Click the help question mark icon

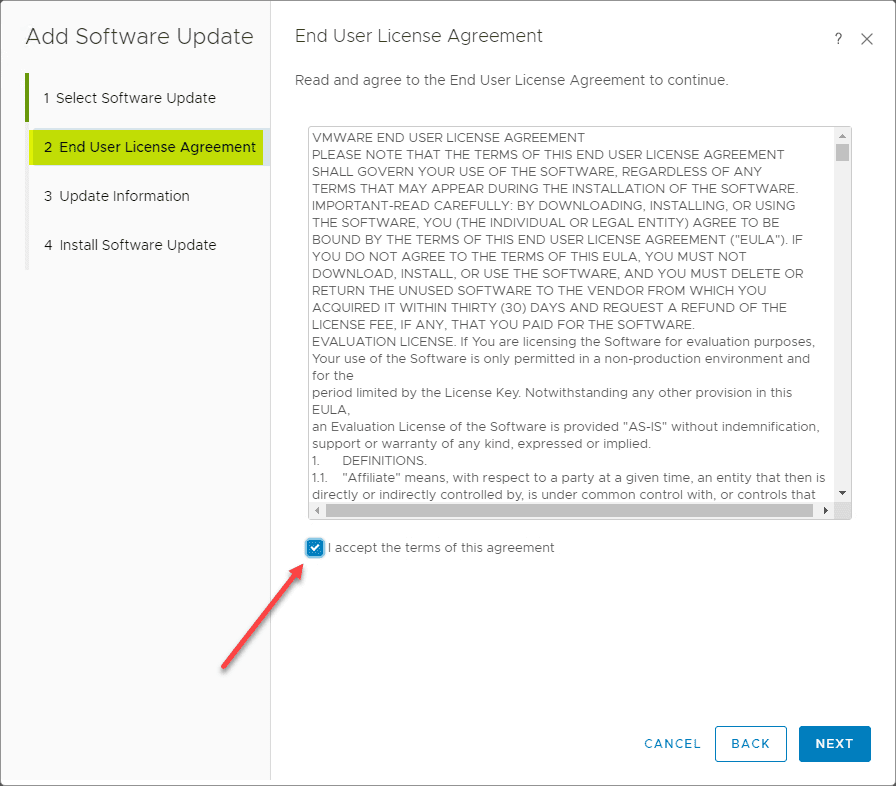coord(838,39)
